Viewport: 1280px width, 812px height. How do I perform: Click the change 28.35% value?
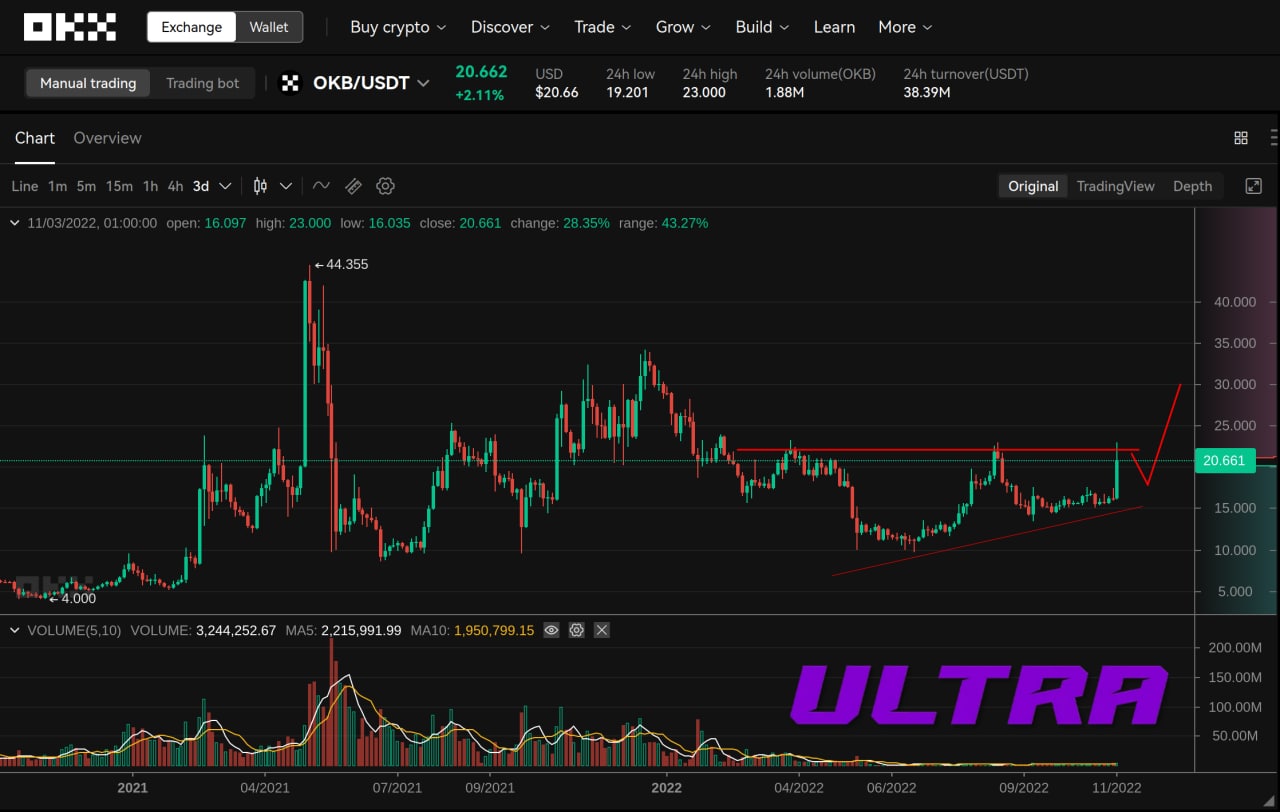click(586, 223)
